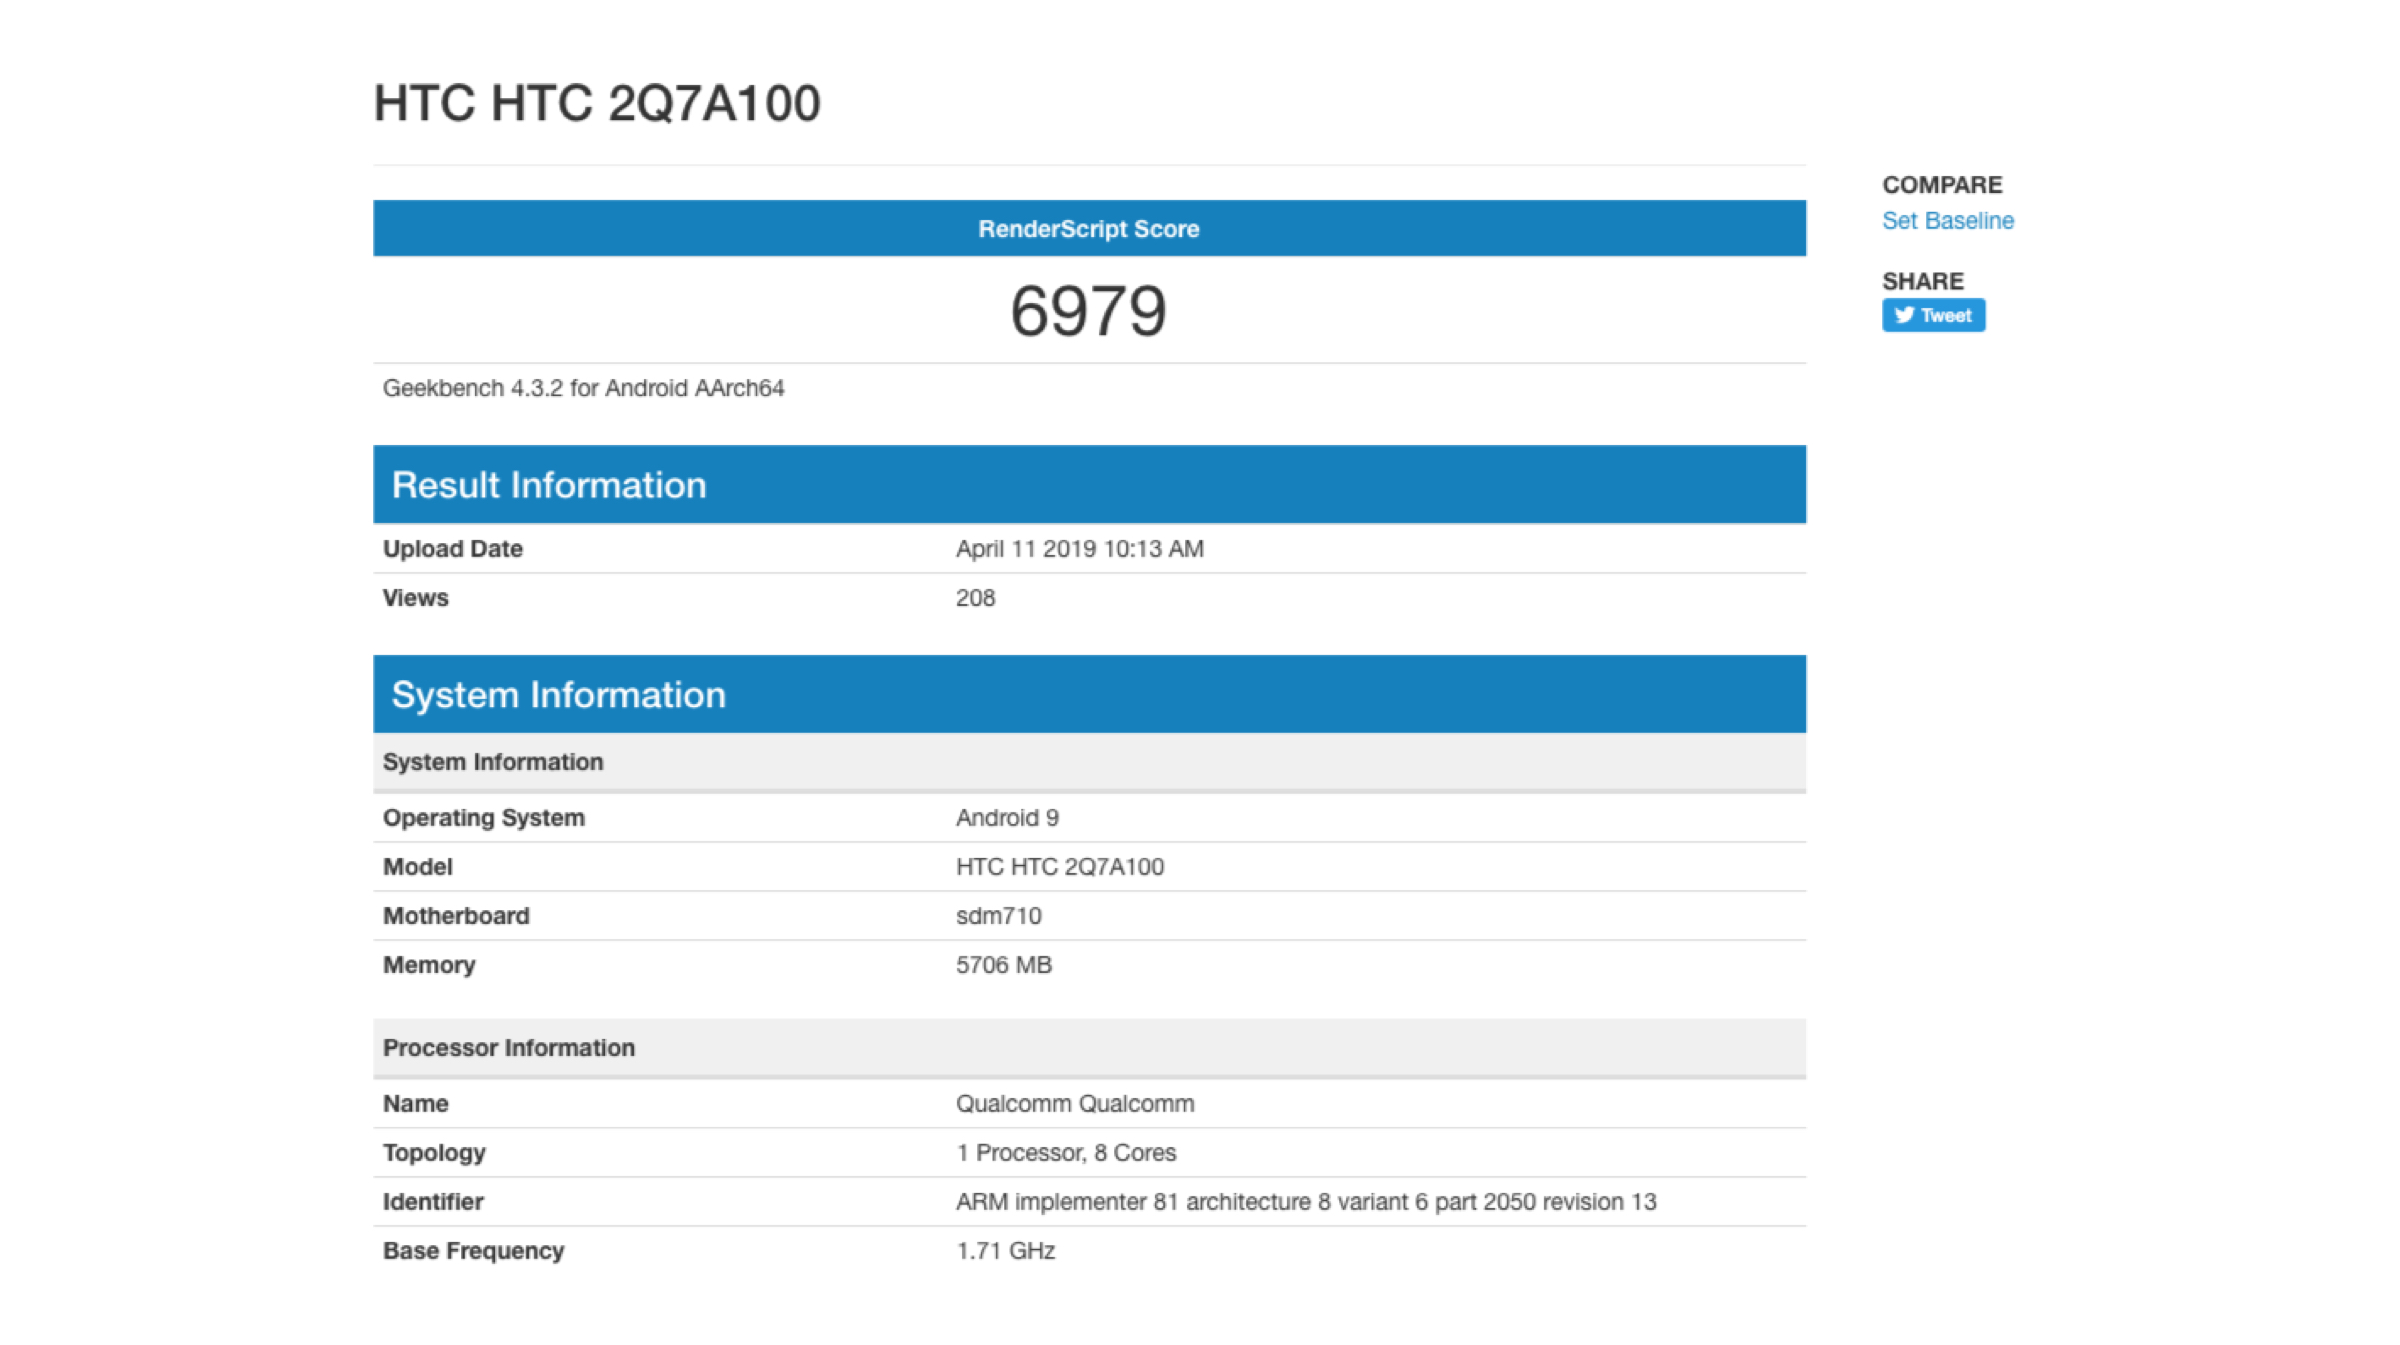Click the ARM implementer identifier text
The image size is (2400, 1345).
pos(1305,1202)
